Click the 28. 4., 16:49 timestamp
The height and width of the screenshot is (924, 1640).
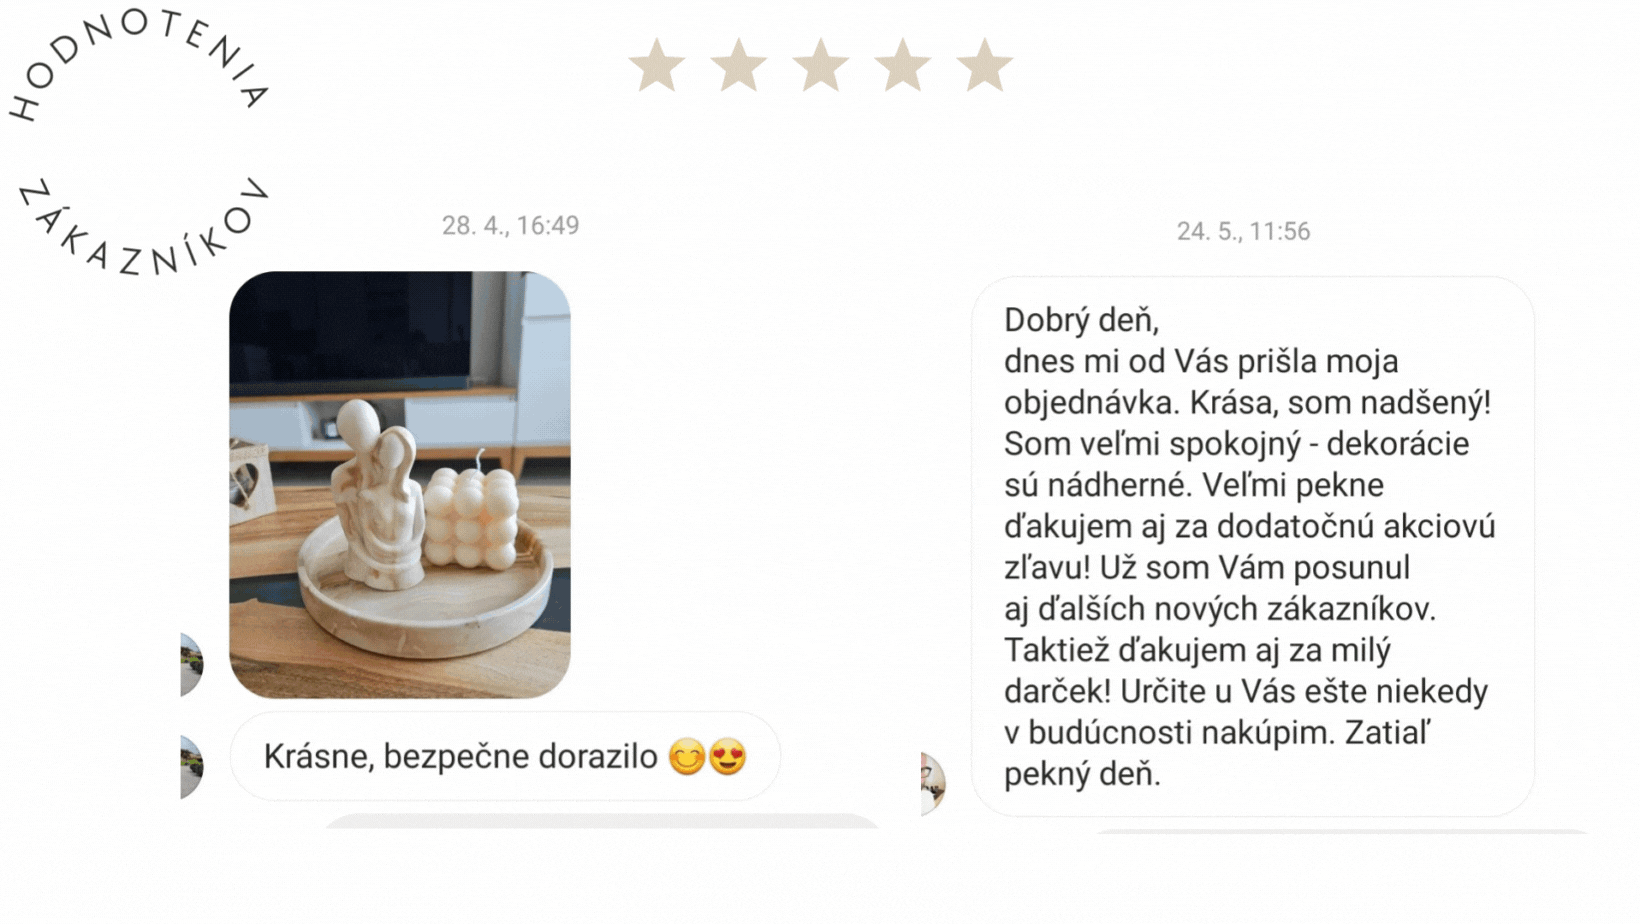pyautogui.click(x=510, y=226)
